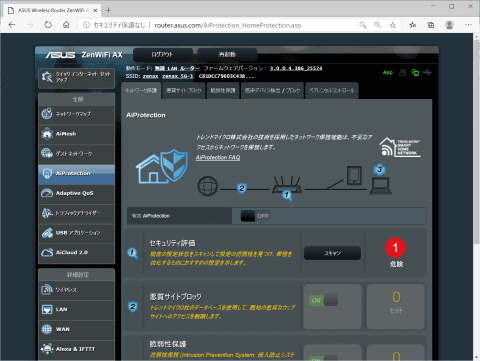Open the browser home page

pyautogui.click(x=66, y=25)
